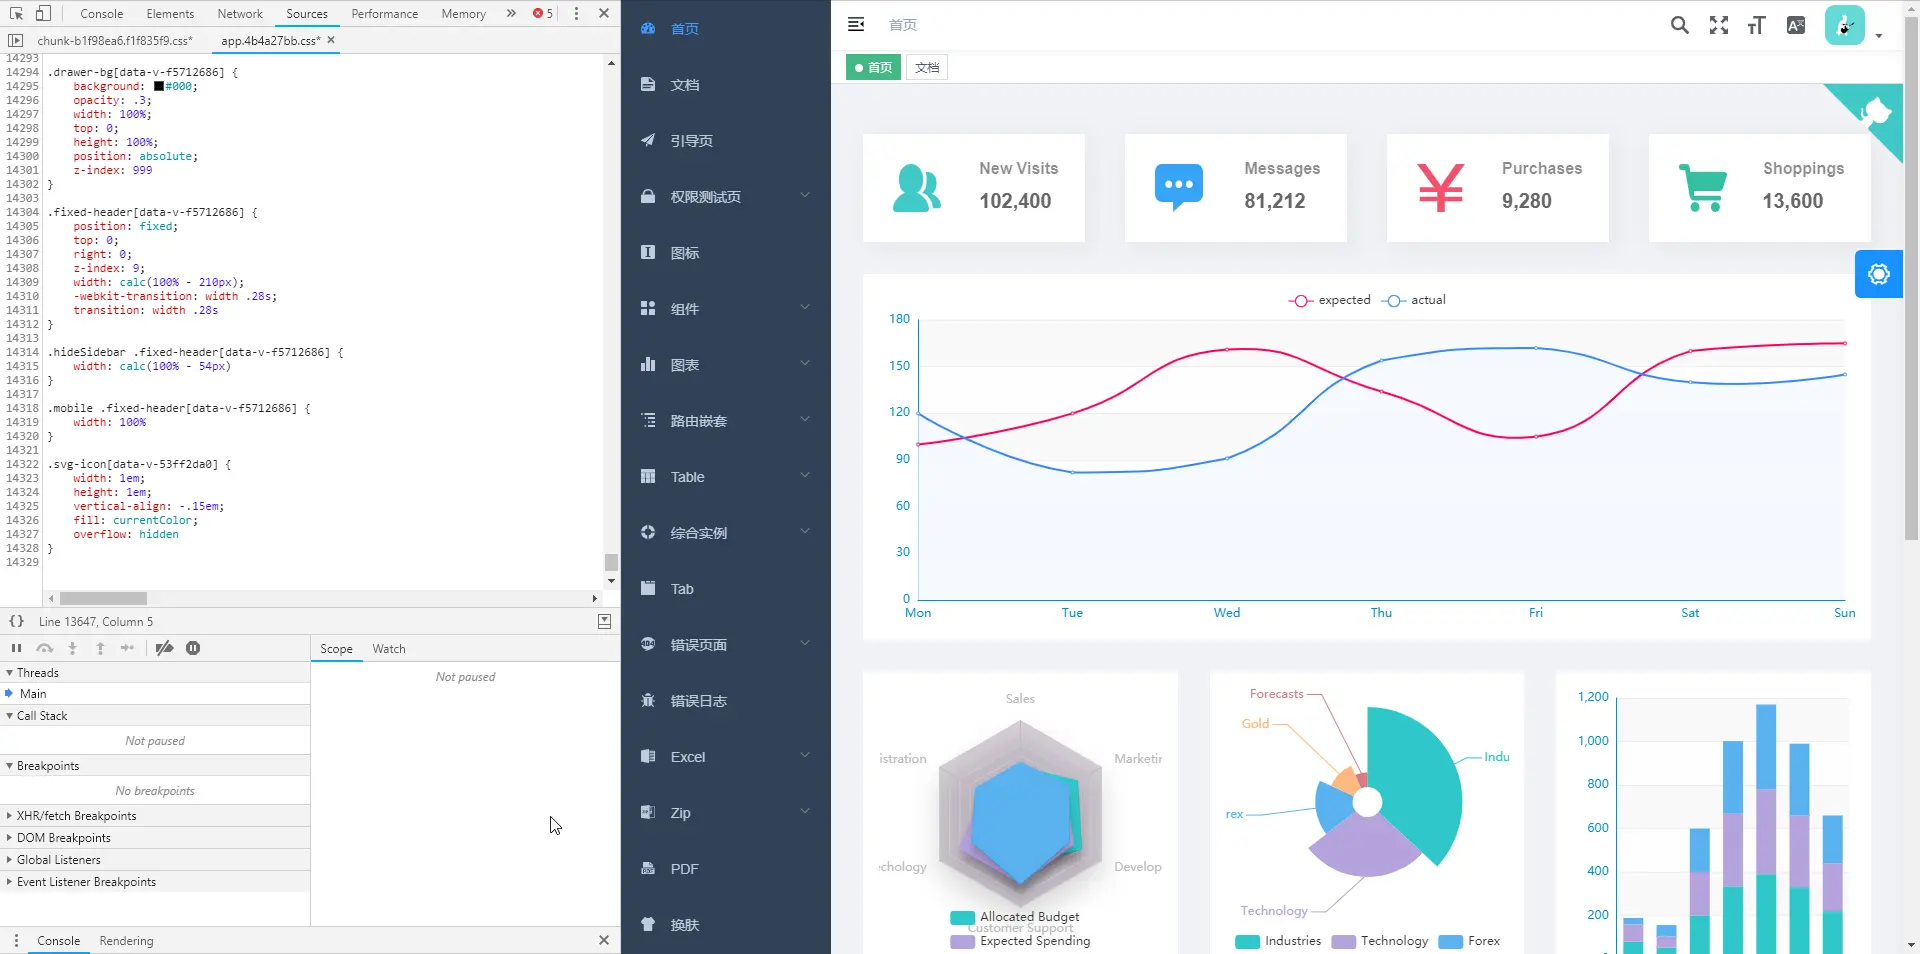Screen dimensions: 1920x954
Task: Pretty-print the source with curly braces icon
Action: tap(16, 621)
